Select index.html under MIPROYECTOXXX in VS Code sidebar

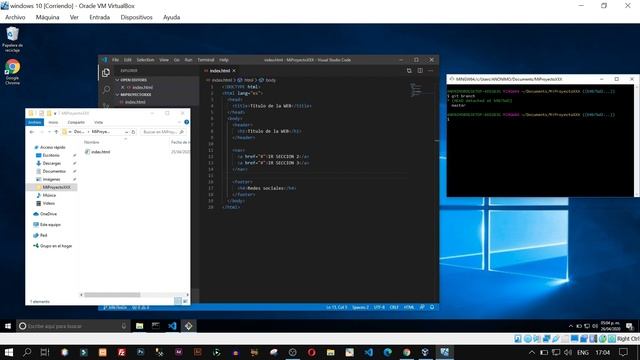pos(135,102)
